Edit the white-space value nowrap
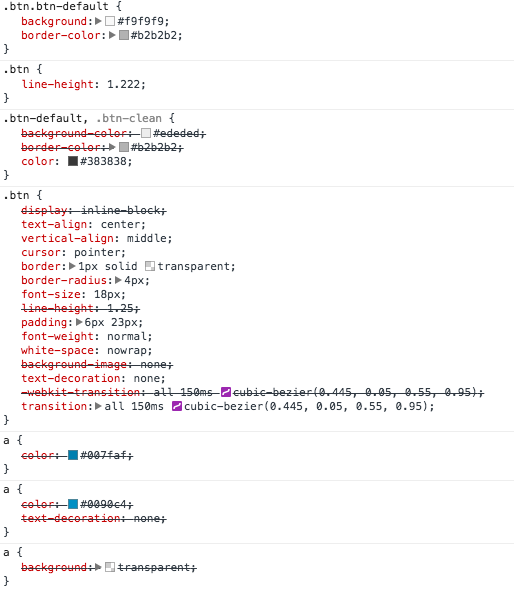The width and height of the screenshot is (514, 589). click(x=127, y=350)
